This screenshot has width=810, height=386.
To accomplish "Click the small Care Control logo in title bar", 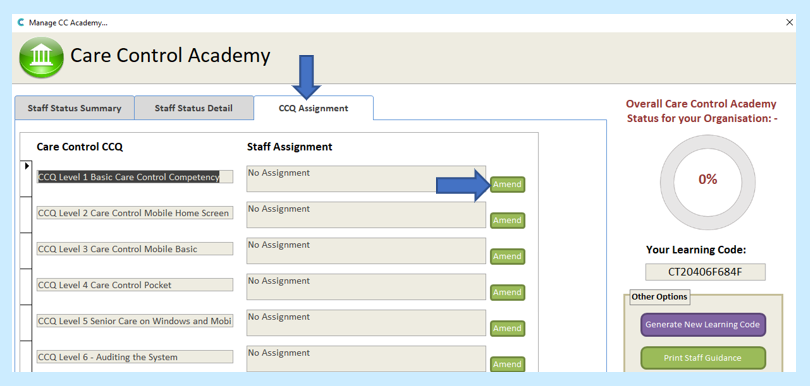I will coord(21,23).
